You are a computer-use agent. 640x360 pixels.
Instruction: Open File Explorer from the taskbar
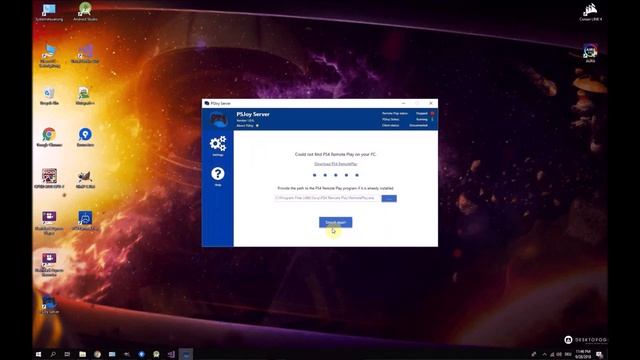point(82,354)
